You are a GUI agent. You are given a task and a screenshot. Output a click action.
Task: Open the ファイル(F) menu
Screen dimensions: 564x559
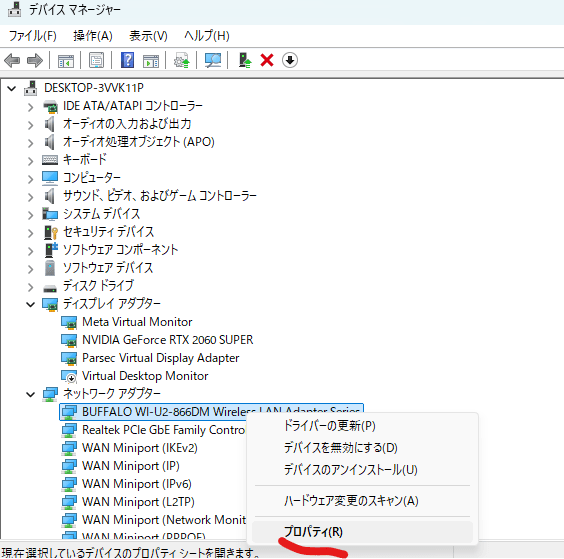[x=33, y=36]
